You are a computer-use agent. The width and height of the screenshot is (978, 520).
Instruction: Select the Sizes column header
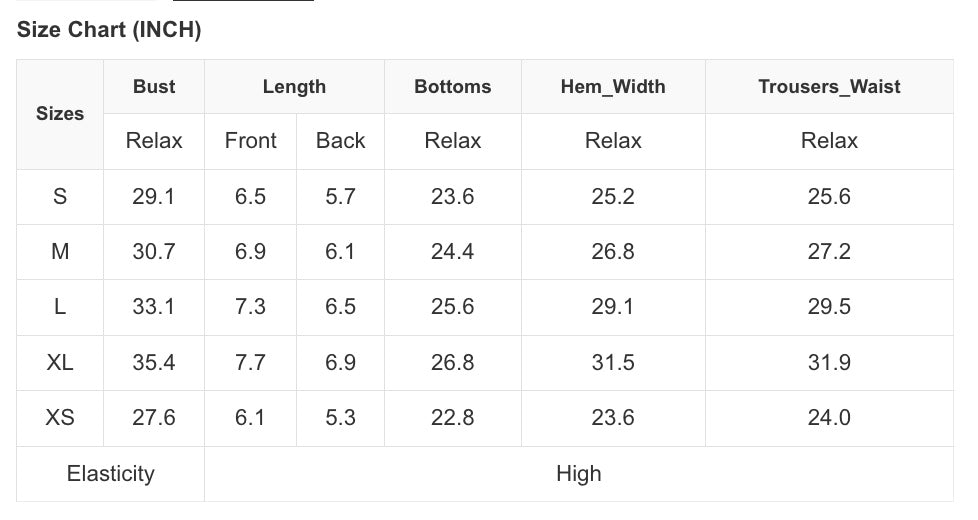pos(60,114)
